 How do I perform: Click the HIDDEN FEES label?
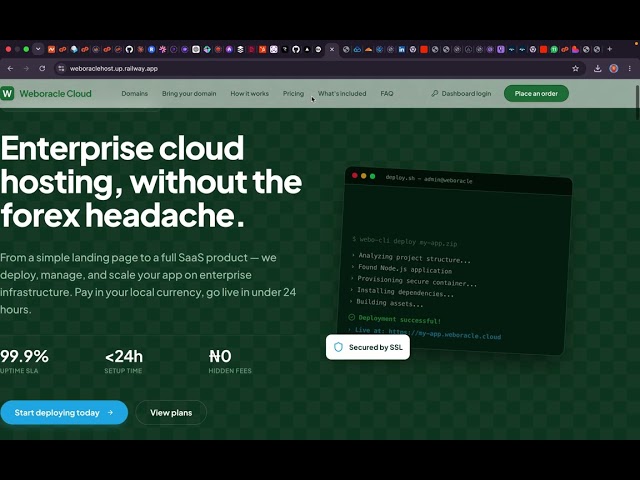(x=230, y=371)
